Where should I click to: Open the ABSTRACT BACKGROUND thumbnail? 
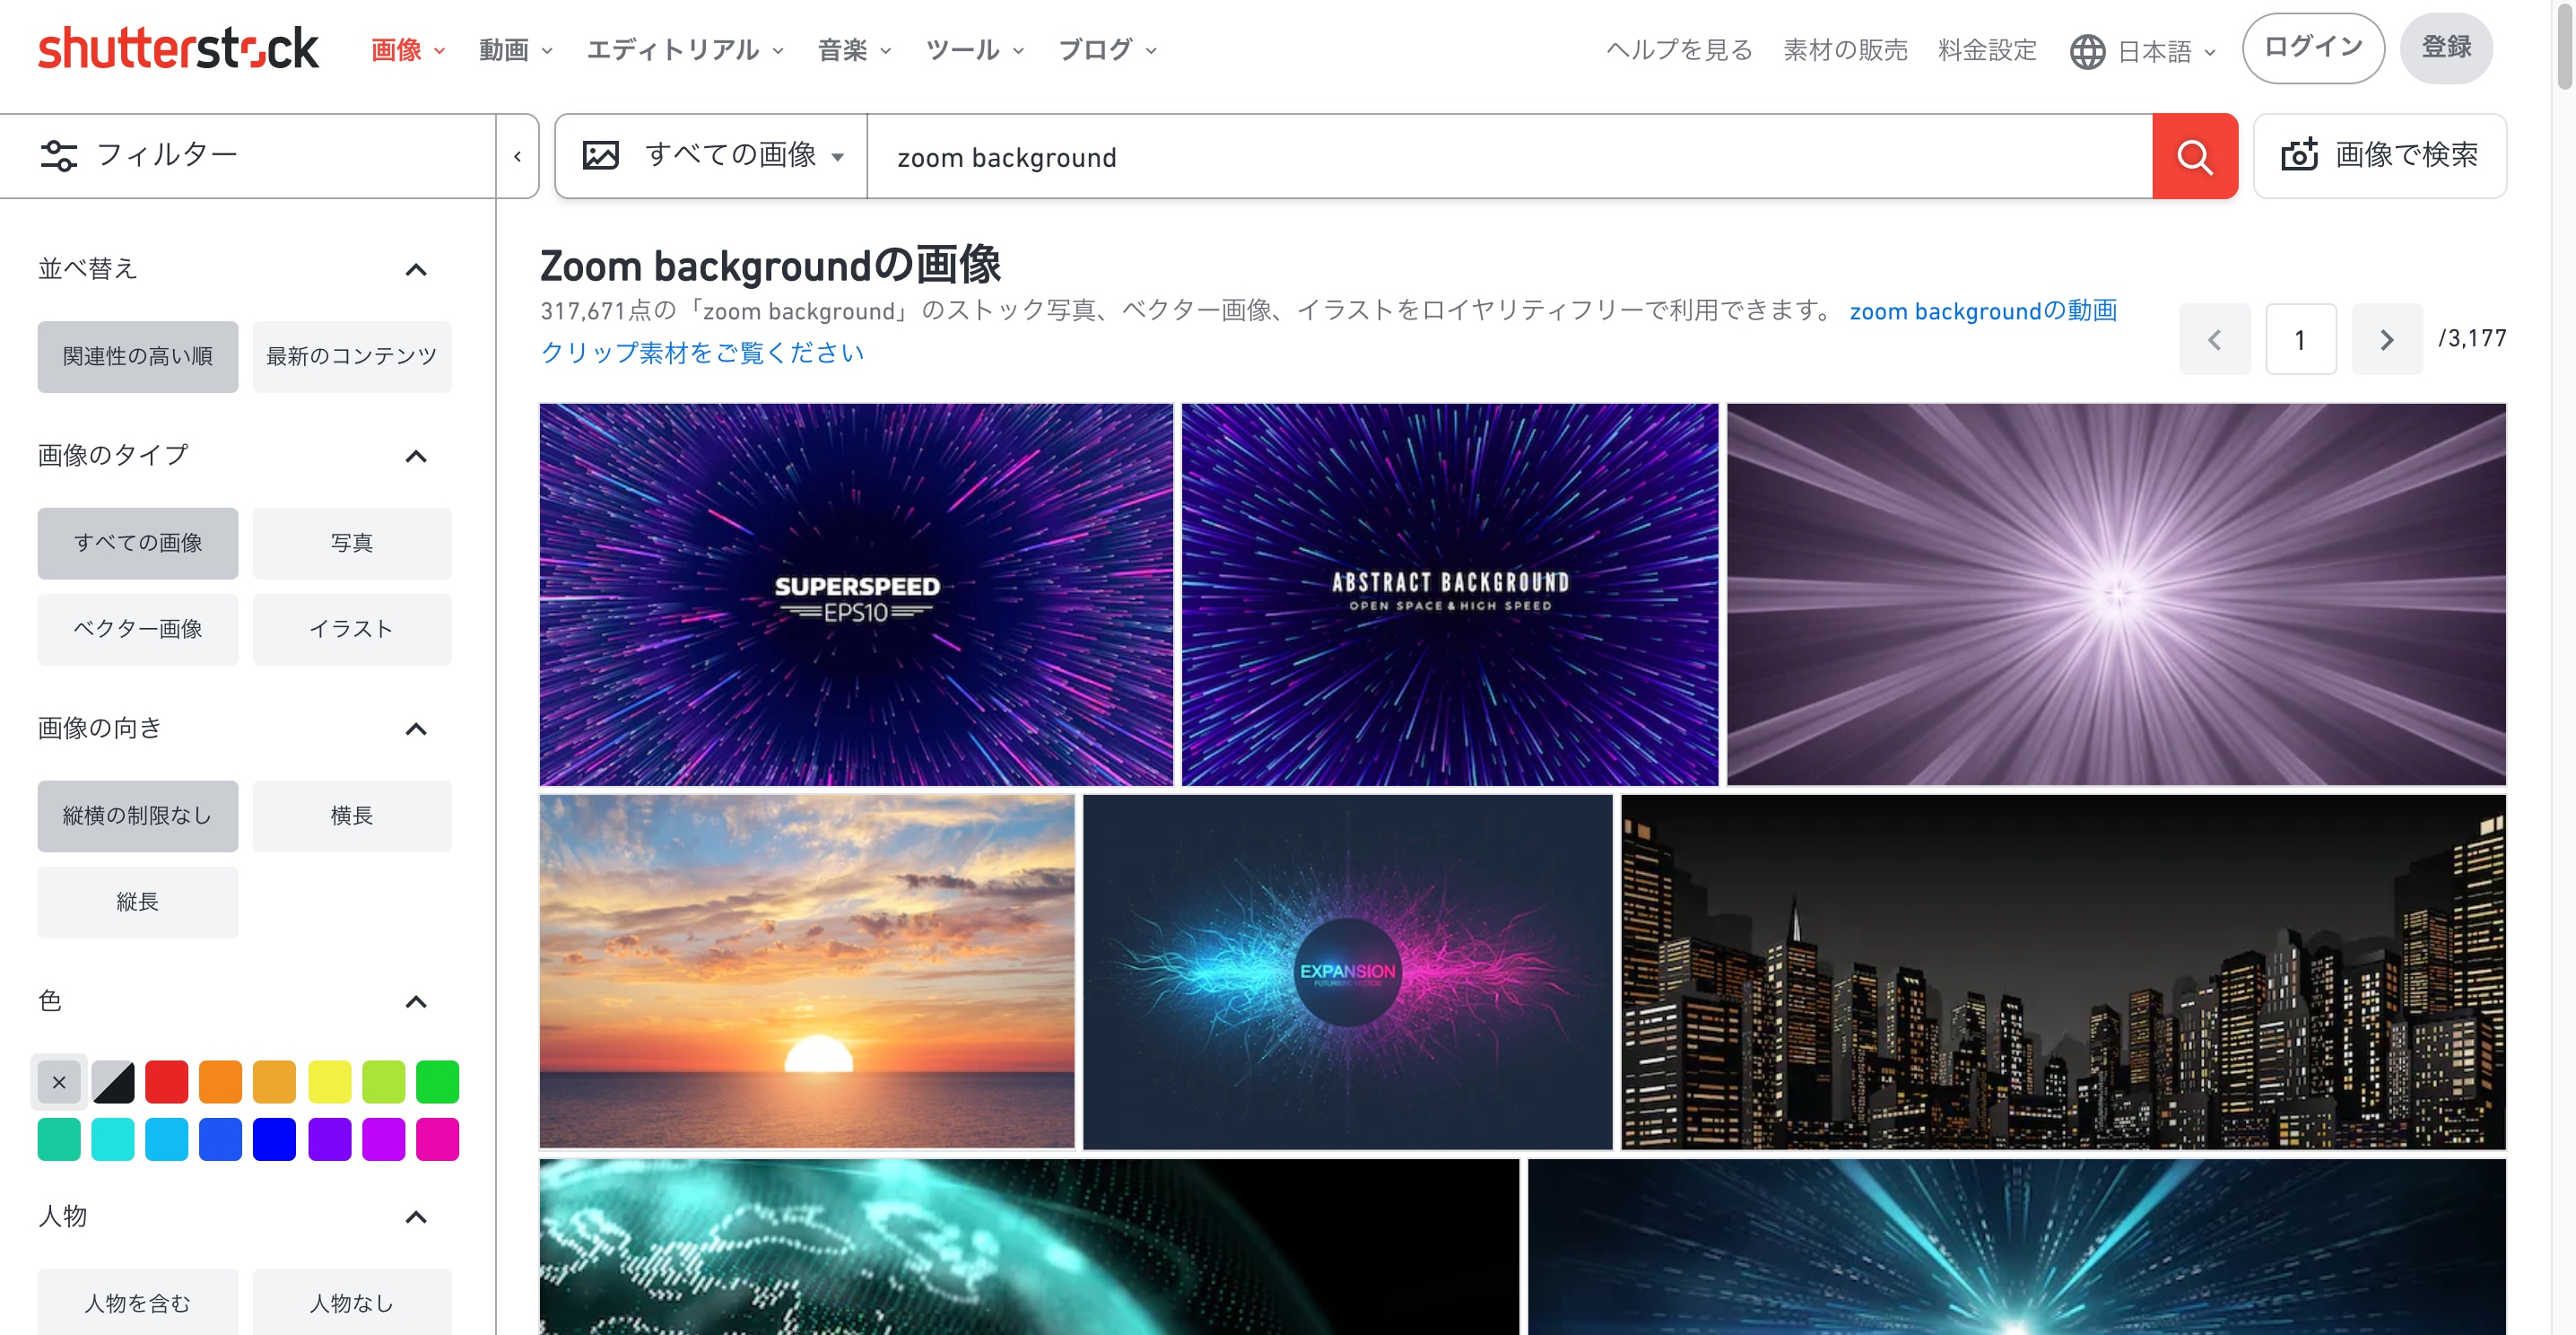pyautogui.click(x=1450, y=595)
